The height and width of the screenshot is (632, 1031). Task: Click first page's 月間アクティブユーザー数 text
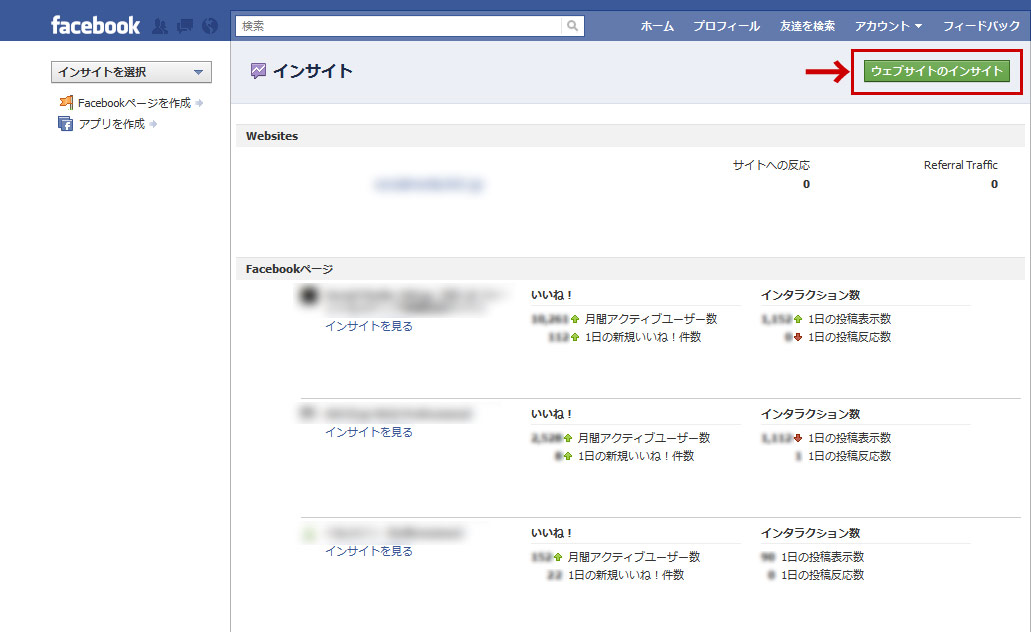[651, 319]
